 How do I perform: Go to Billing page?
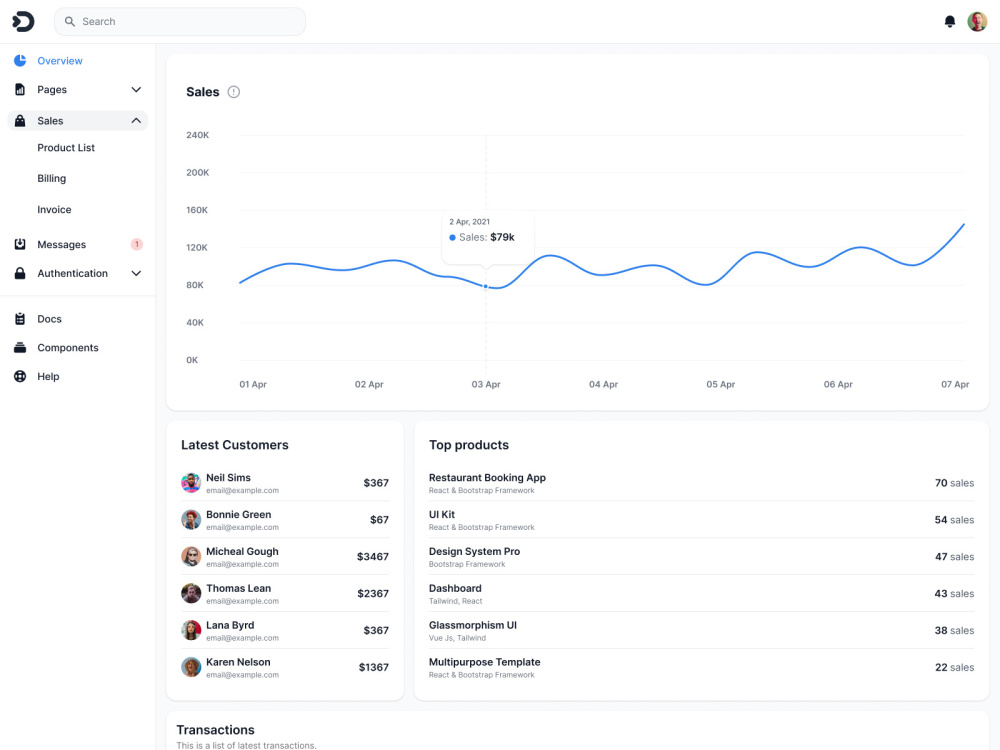tap(52, 179)
